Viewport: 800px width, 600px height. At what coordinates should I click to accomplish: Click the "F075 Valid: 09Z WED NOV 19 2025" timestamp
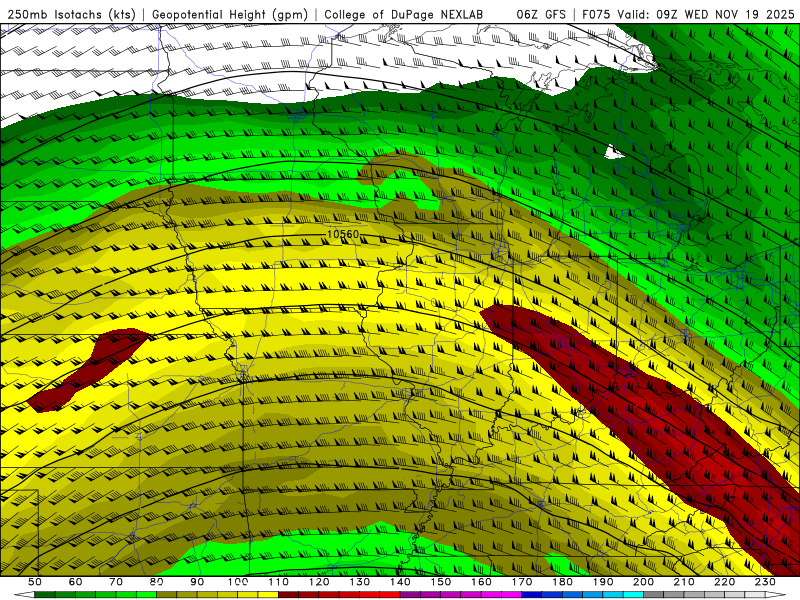688,14
